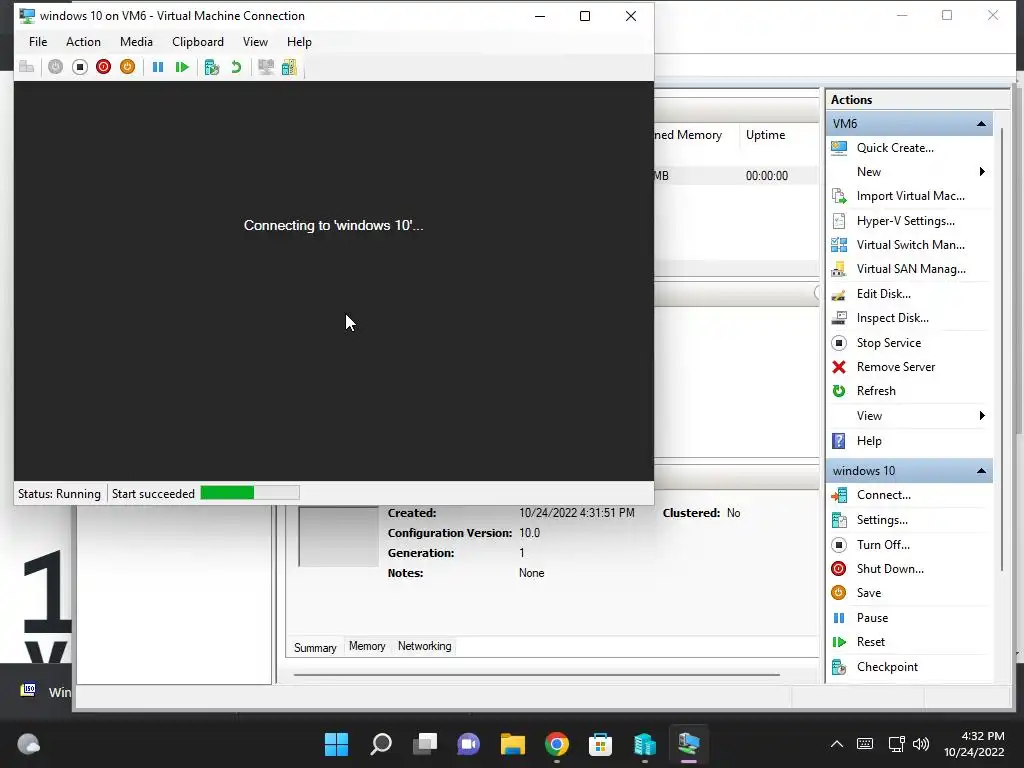
Task: Click the volume icon in tray
Action: point(921,744)
